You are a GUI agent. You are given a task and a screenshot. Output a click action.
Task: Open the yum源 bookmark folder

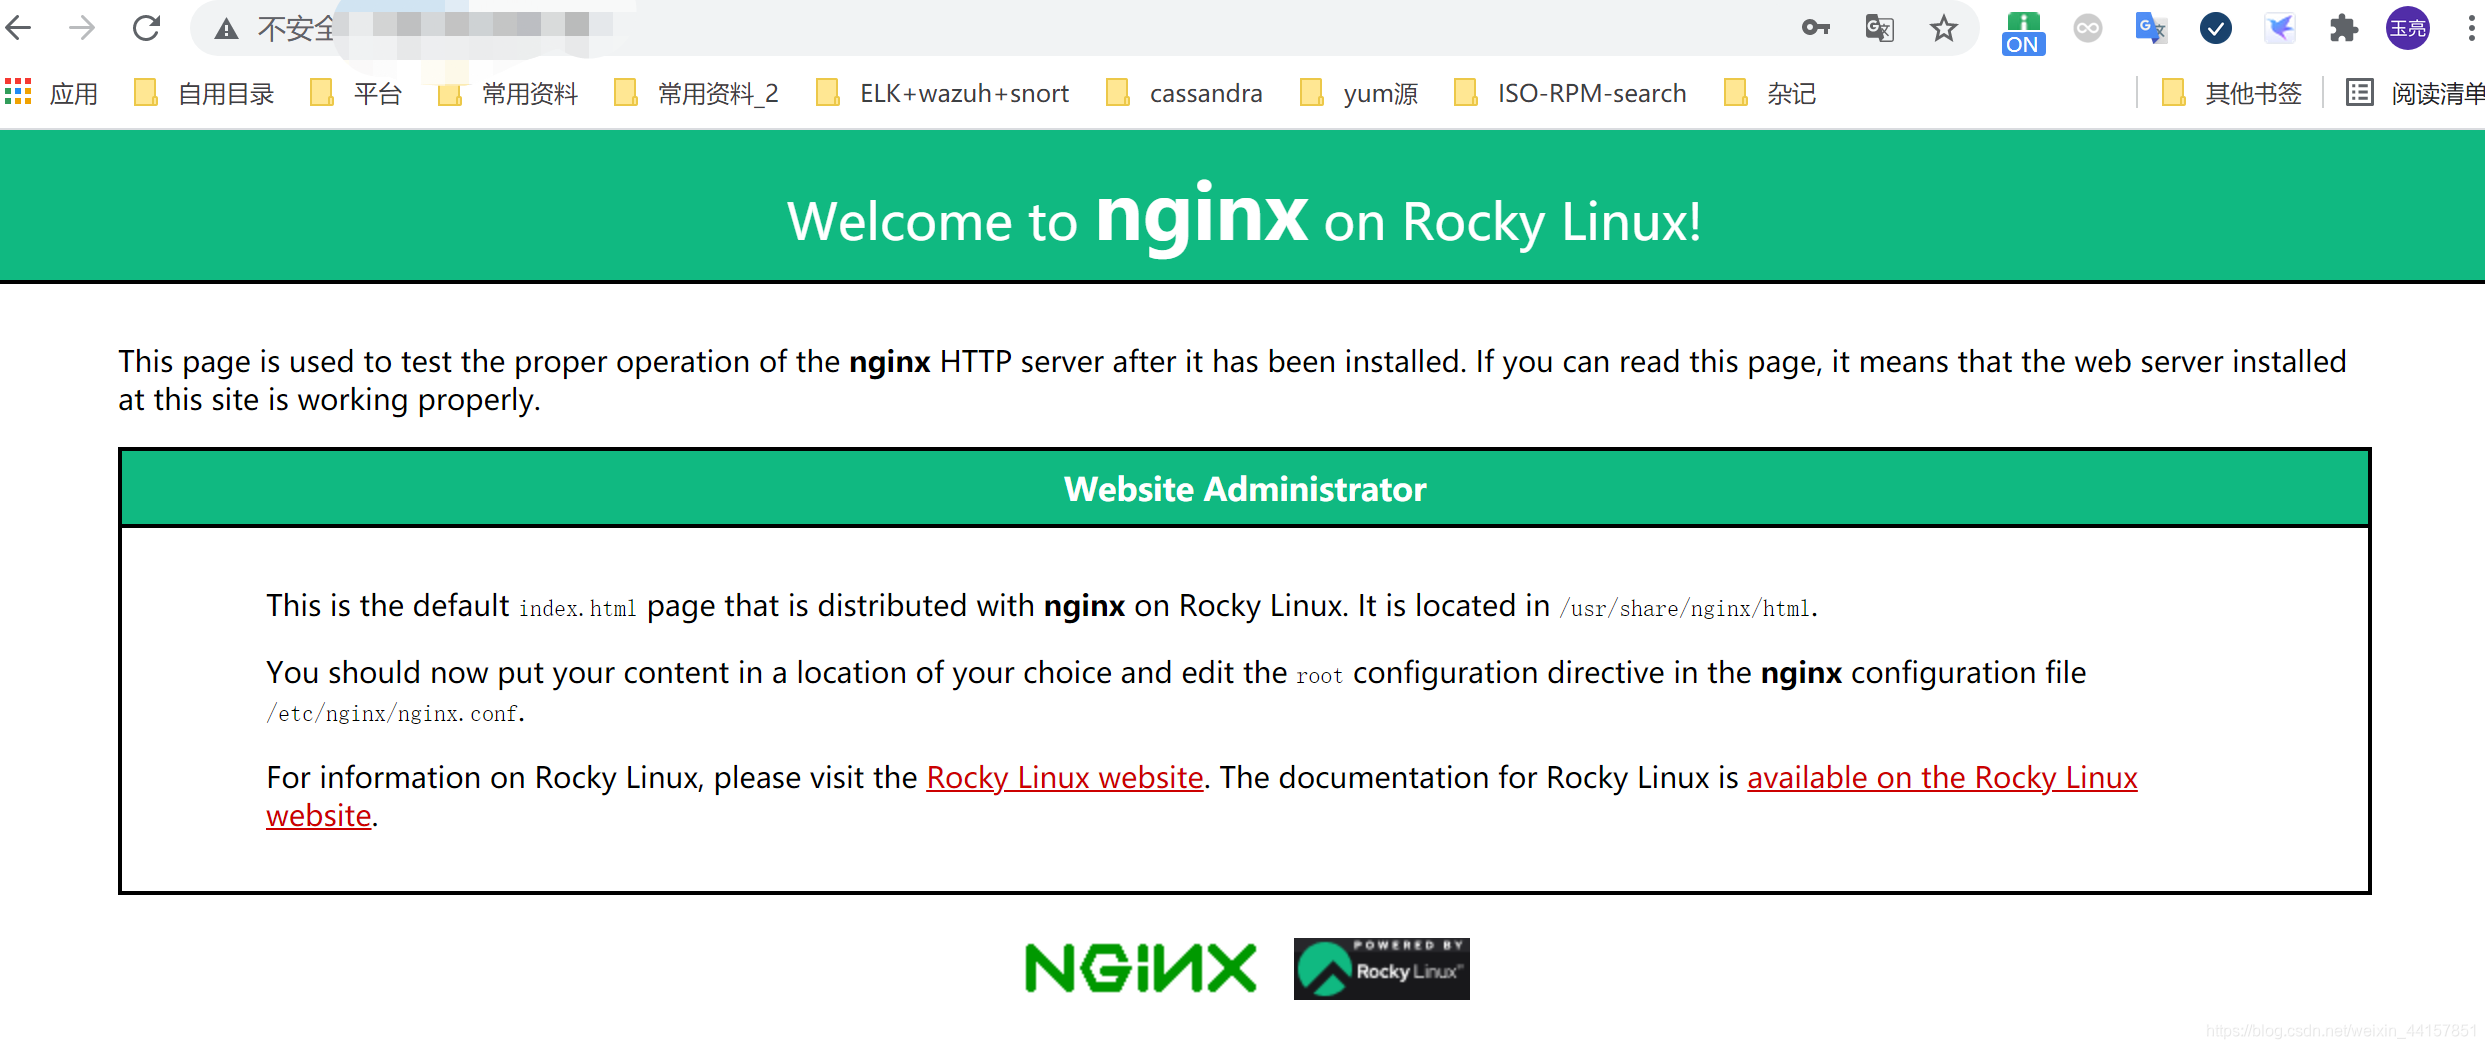pos(1359,93)
